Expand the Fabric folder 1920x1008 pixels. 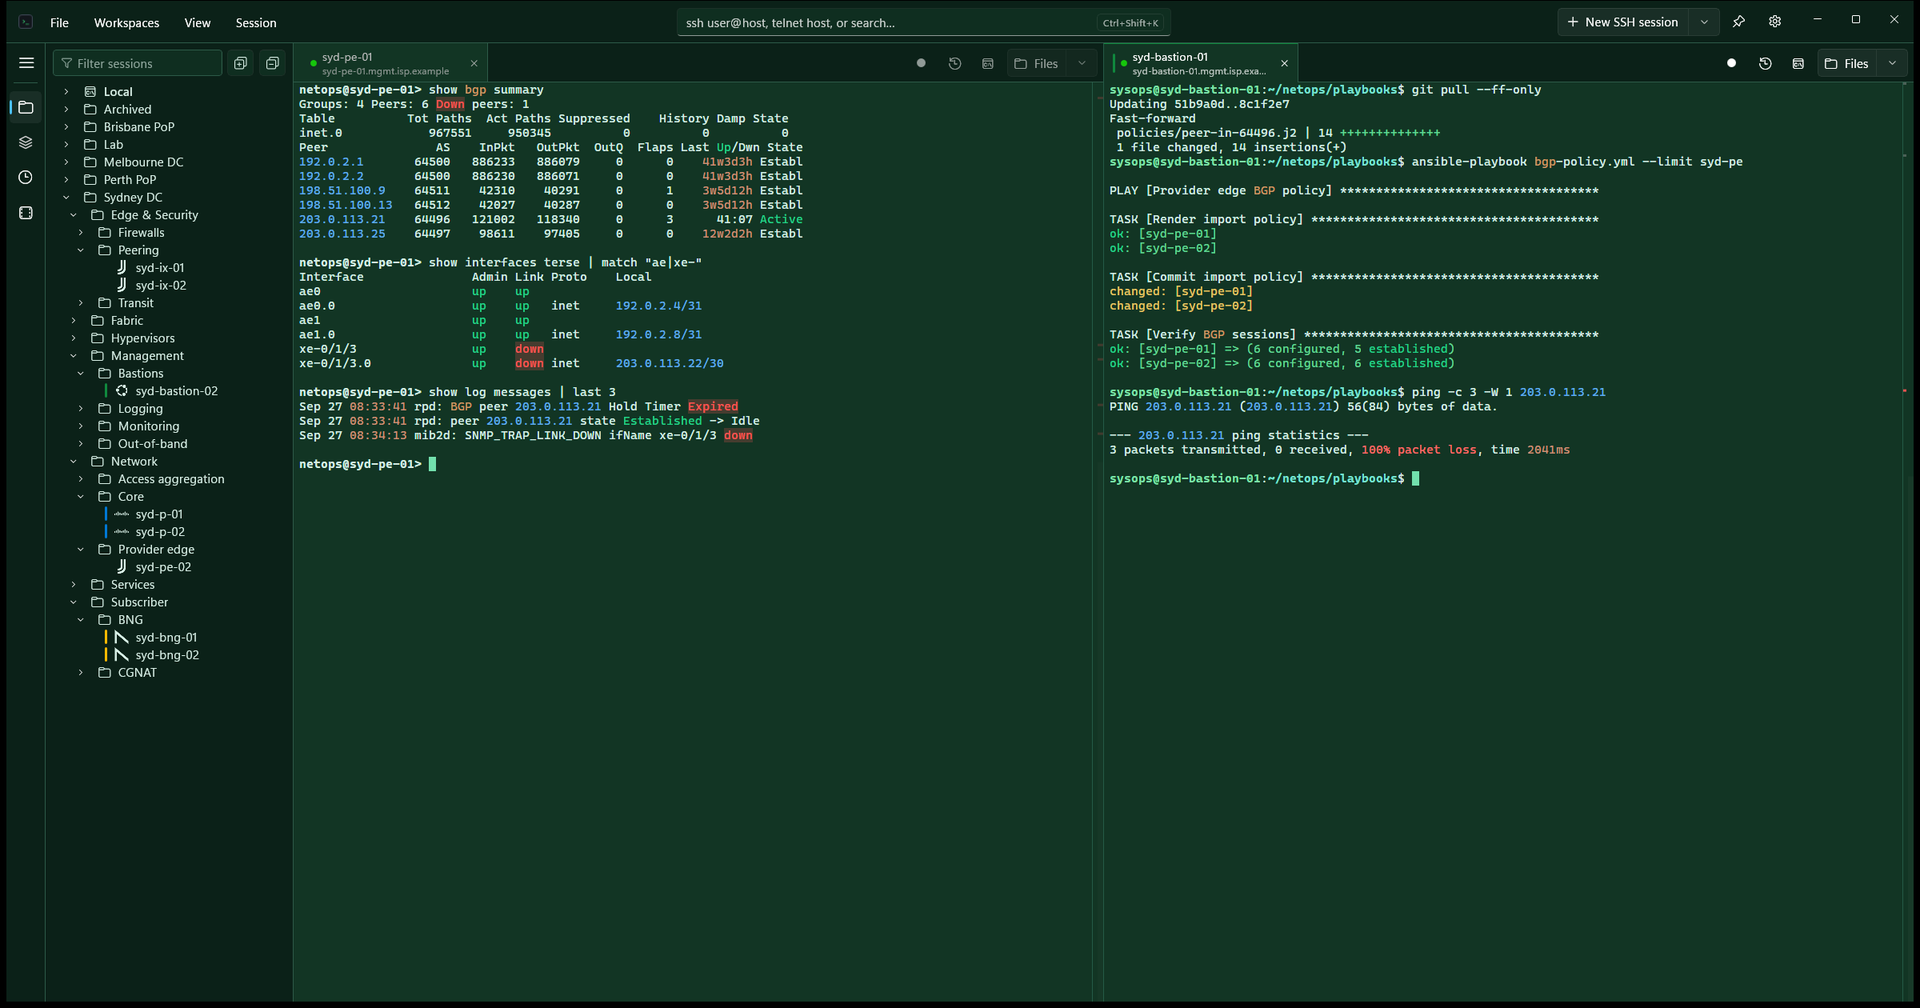[73, 321]
